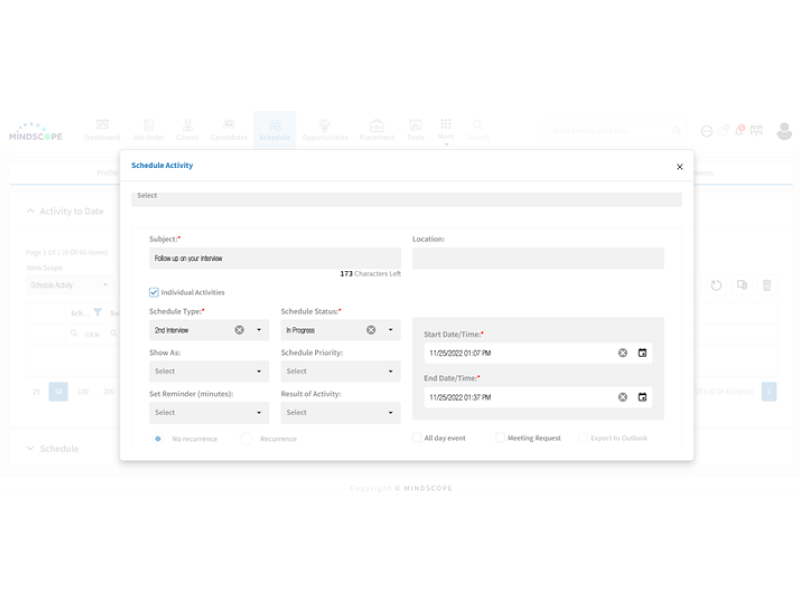This screenshot has width=800, height=599.
Task: Enable the Individual Activities checkbox
Action: [152, 292]
